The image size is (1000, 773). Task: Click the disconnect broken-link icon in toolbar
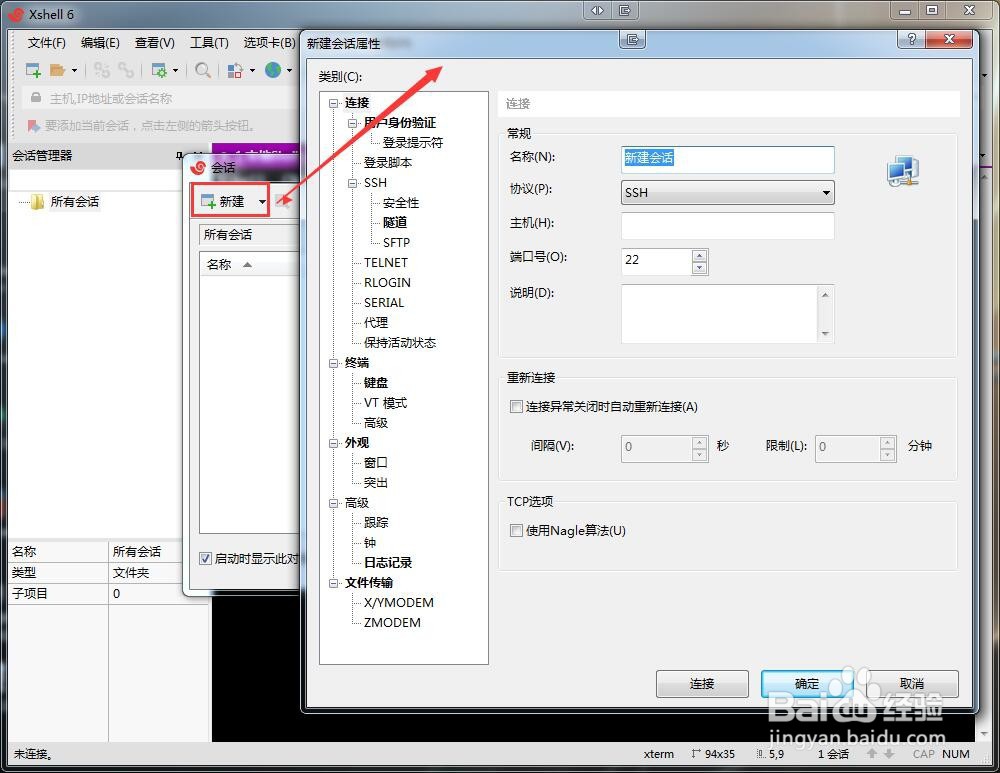pos(101,70)
